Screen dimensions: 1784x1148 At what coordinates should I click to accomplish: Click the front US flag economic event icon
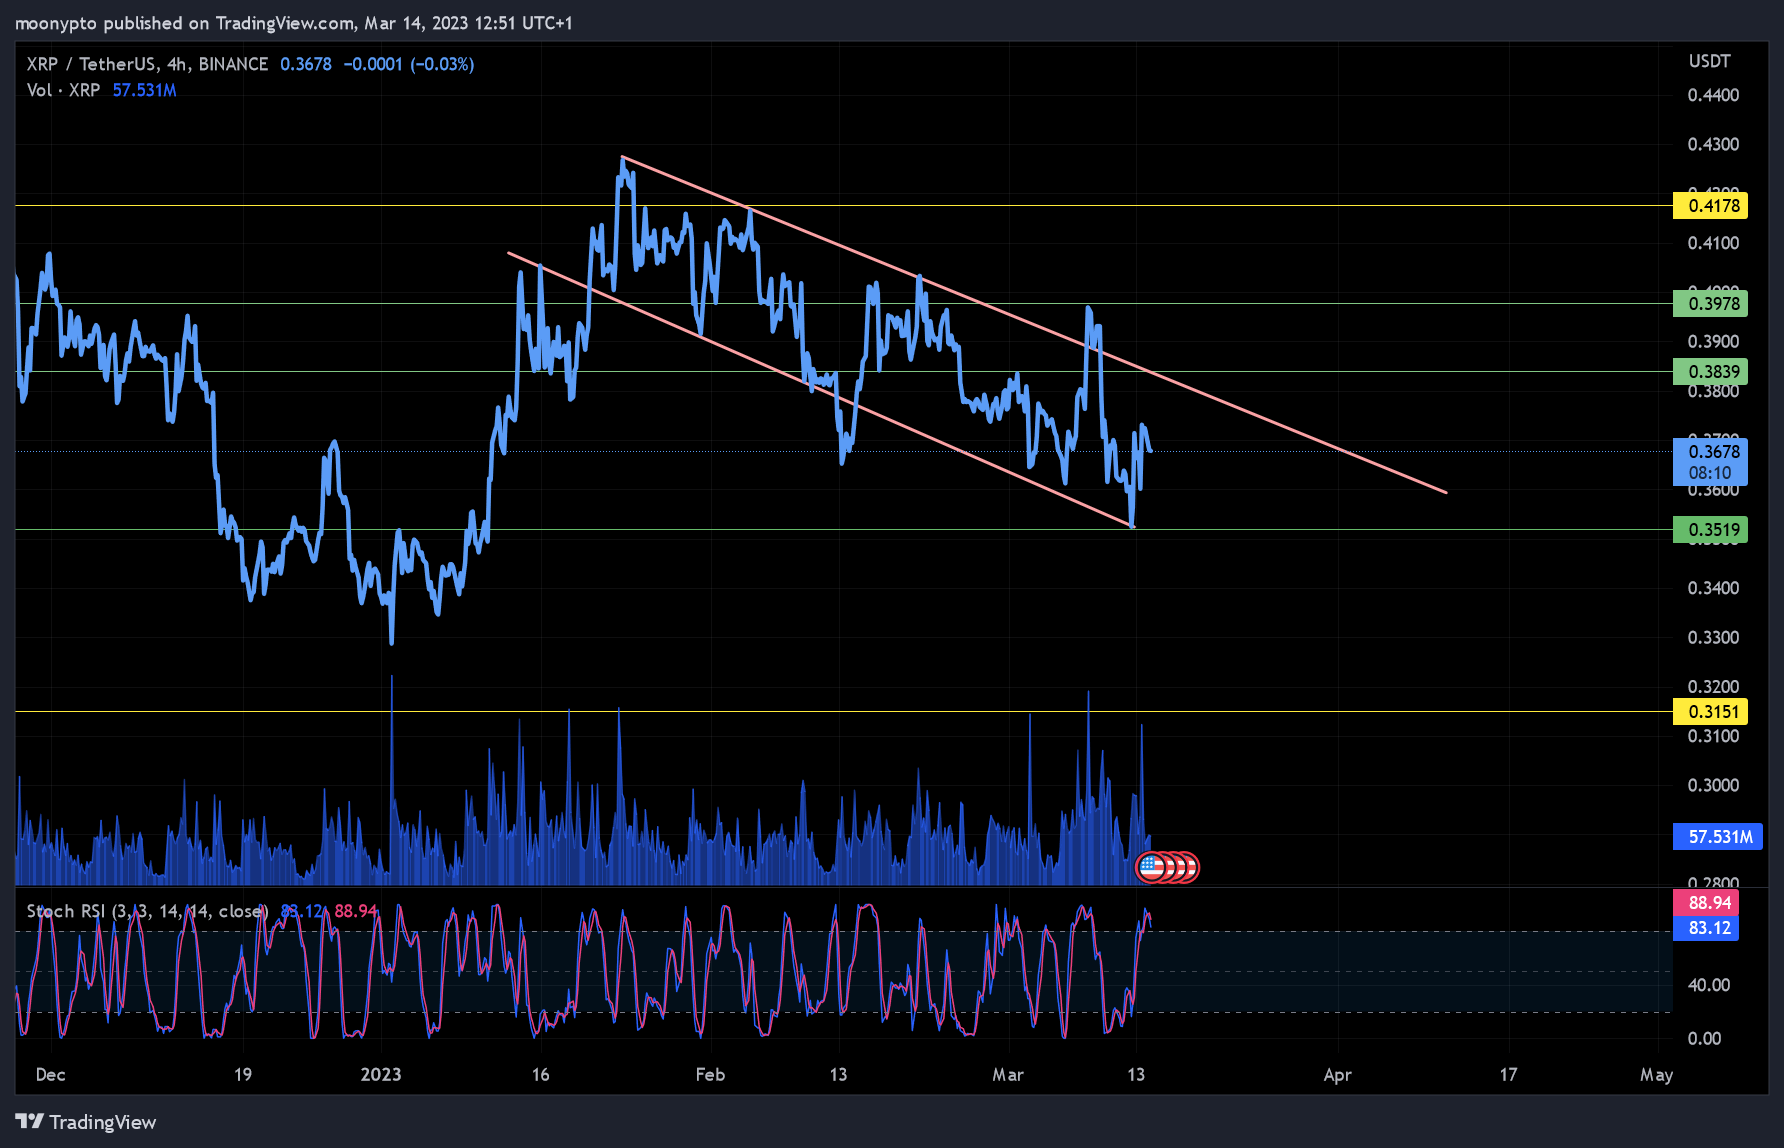point(1151,867)
